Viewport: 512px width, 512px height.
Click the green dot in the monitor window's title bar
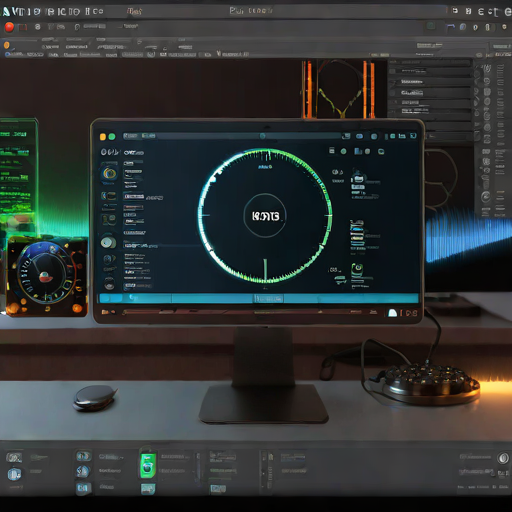pos(112,136)
